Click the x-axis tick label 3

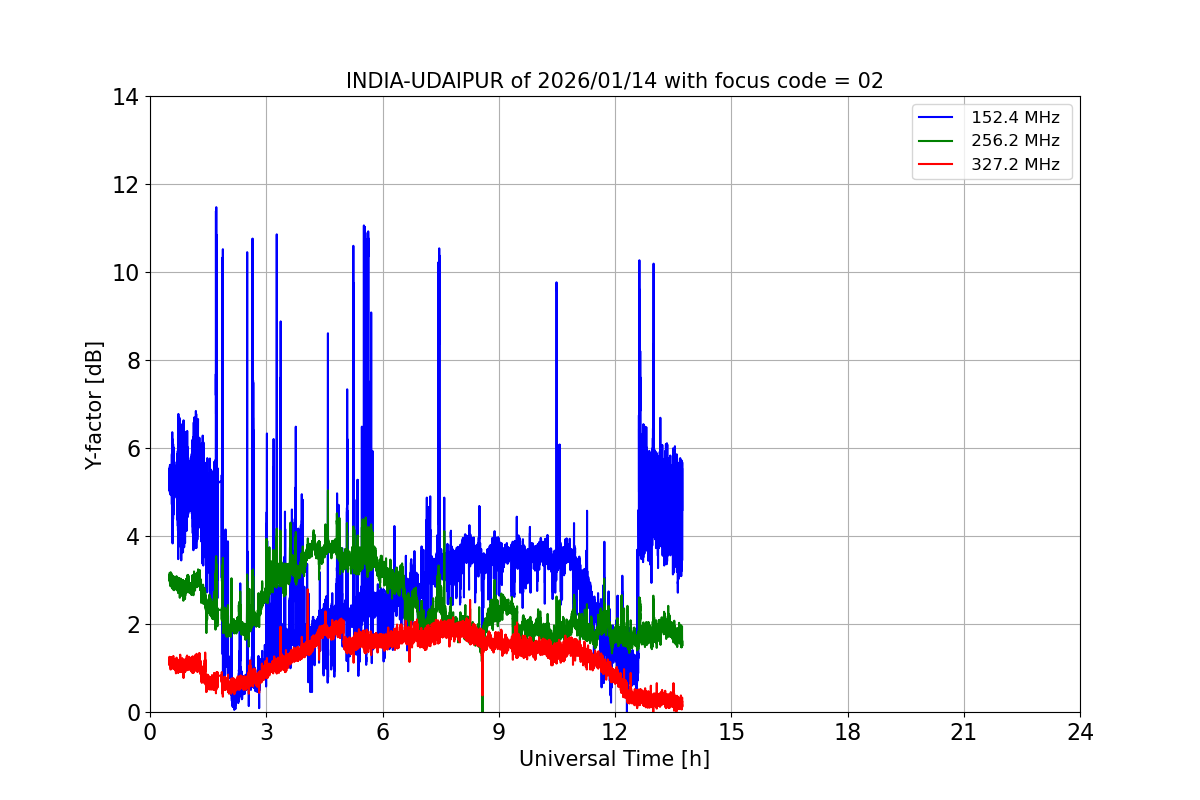(266, 732)
